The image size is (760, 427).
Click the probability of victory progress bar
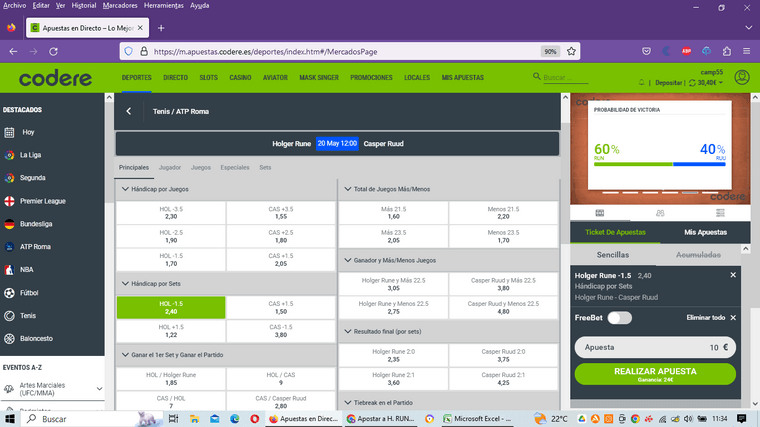[659, 164]
